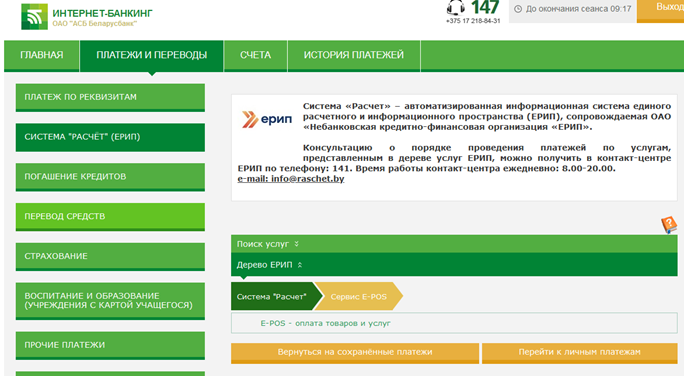The image size is (684, 376).
Task: Open the e-mail info@raschet.by link
Action: tap(291, 179)
